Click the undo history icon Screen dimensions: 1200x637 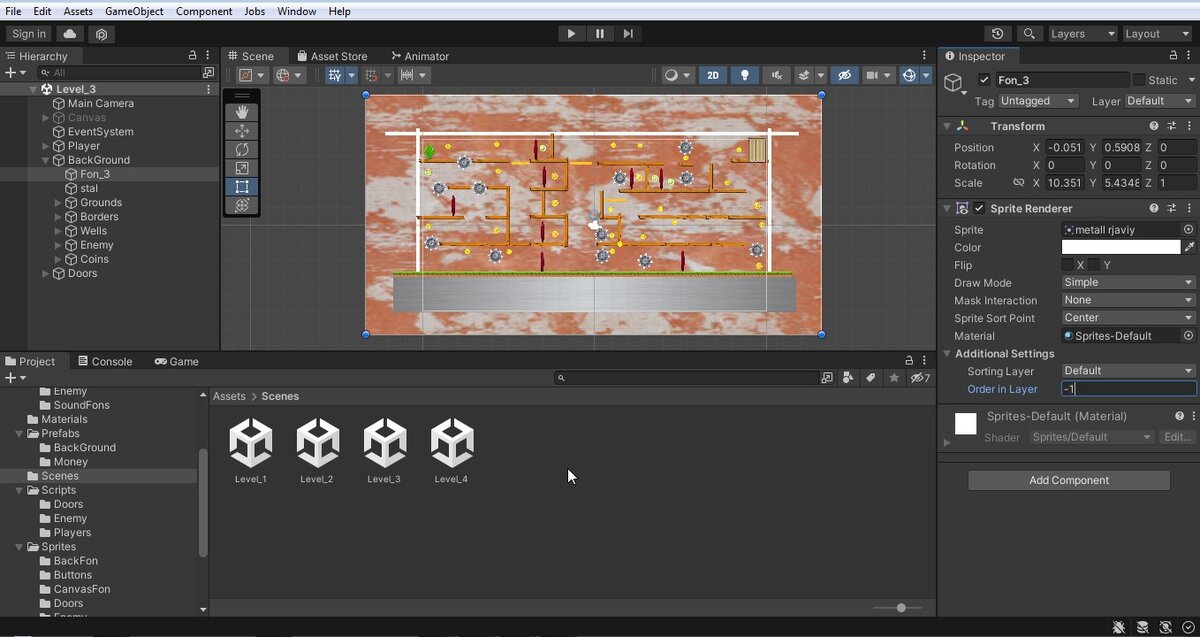997,34
